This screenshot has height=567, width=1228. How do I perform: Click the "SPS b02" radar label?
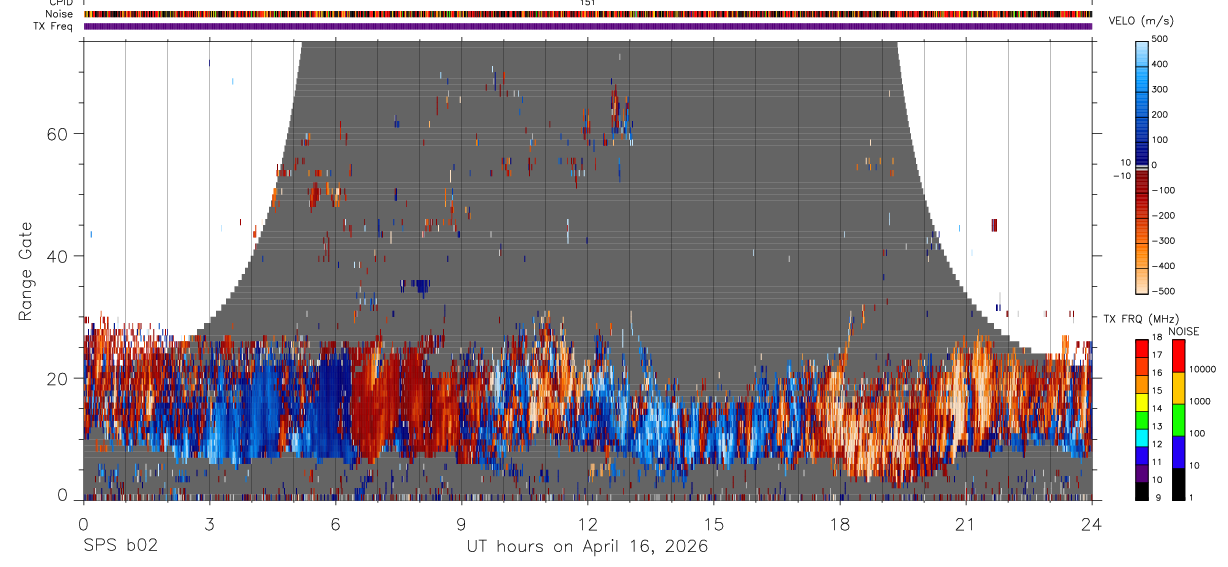pyautogui.click(x=119, y=546)
